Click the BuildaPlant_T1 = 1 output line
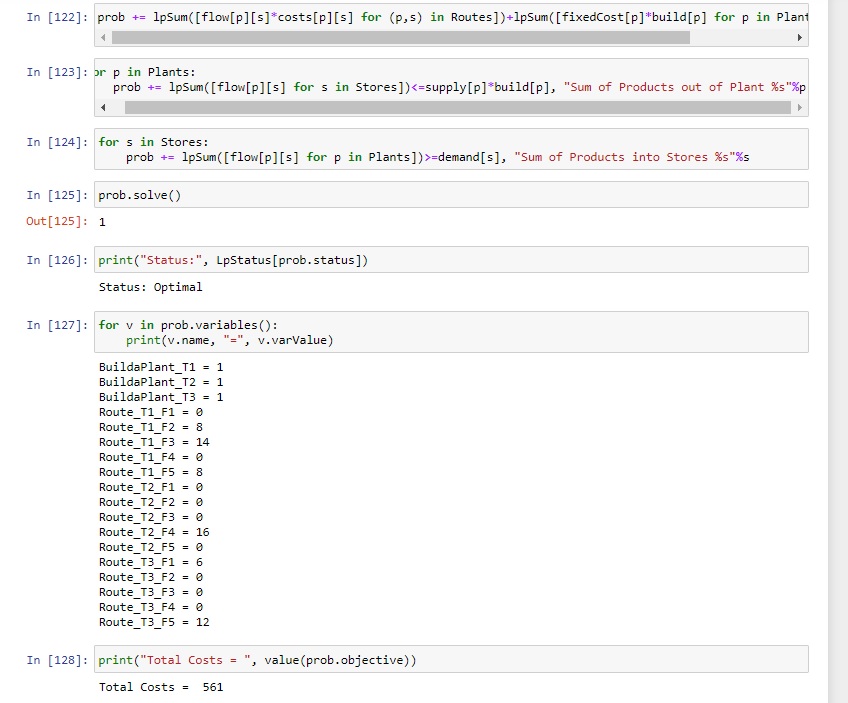This screenshot has height=703, width=848. pos(161,367)
